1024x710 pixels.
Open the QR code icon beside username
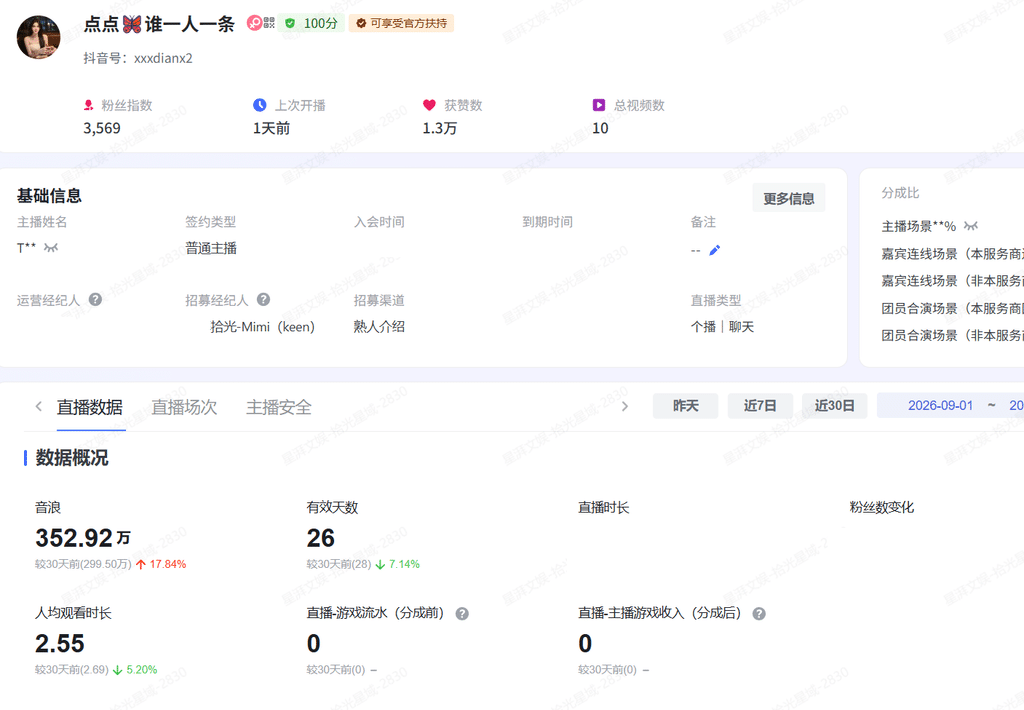tap(269, 23)
